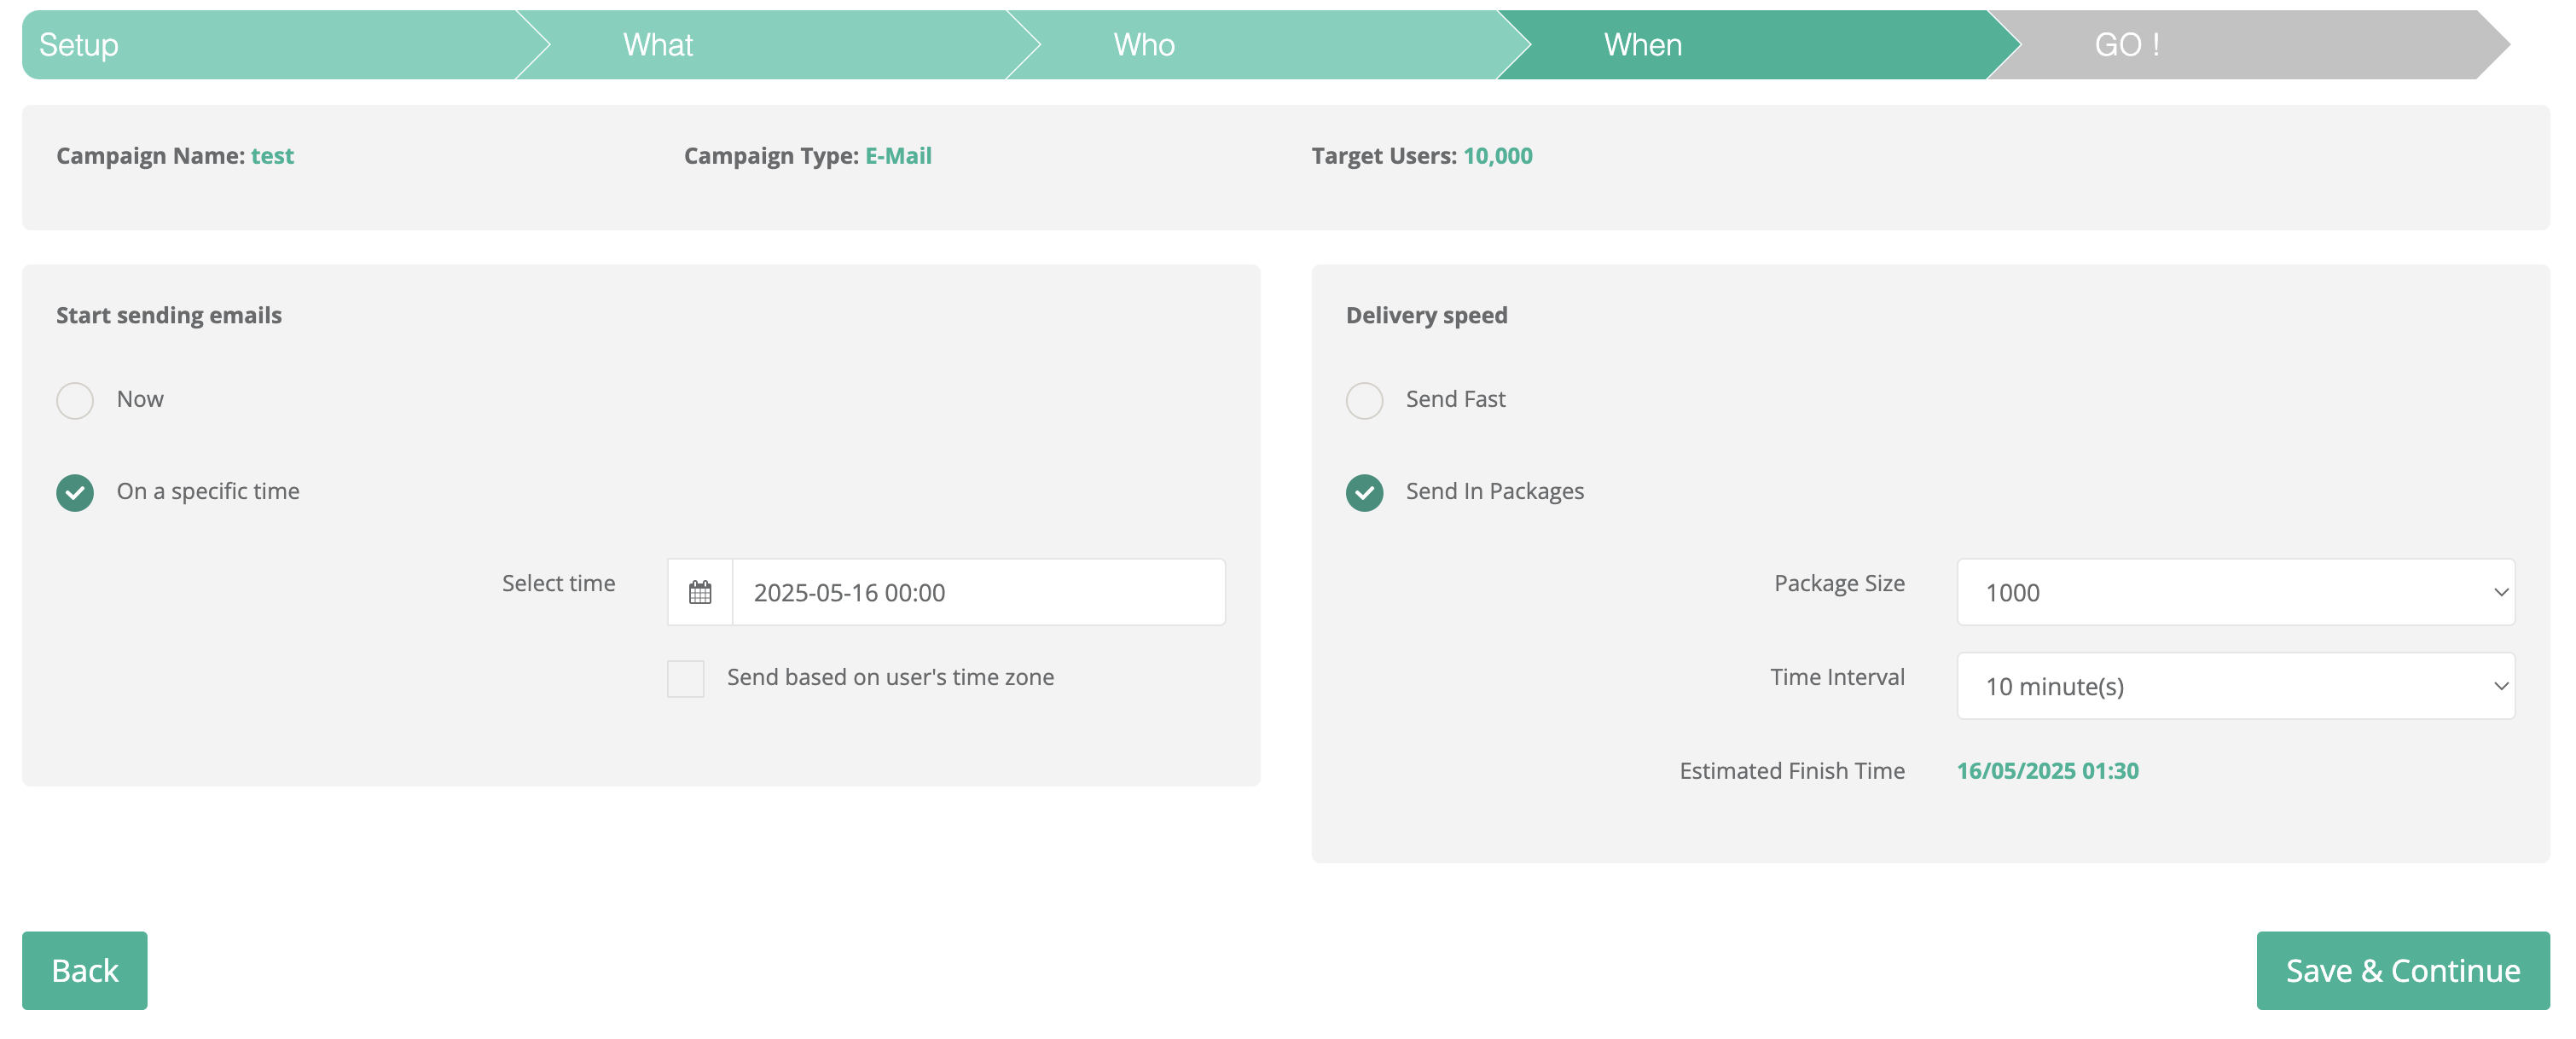Choose On a specific time option
The height and width of the screenshot is (1039, 2576).
(75, 492)
